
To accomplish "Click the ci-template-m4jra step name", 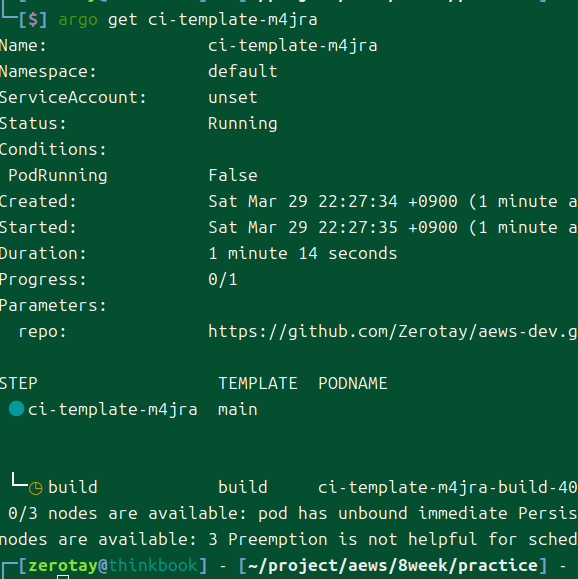I will point(113,410).
